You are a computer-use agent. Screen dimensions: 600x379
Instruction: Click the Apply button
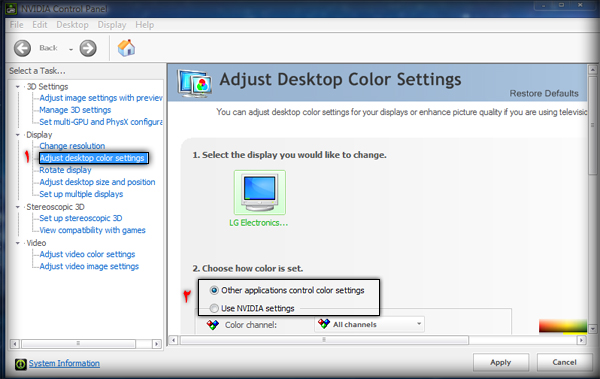tap(501, 362)
